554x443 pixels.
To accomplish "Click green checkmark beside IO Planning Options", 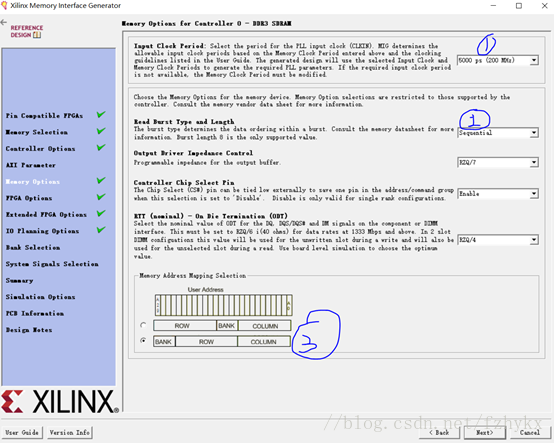I will pos(101,230).
